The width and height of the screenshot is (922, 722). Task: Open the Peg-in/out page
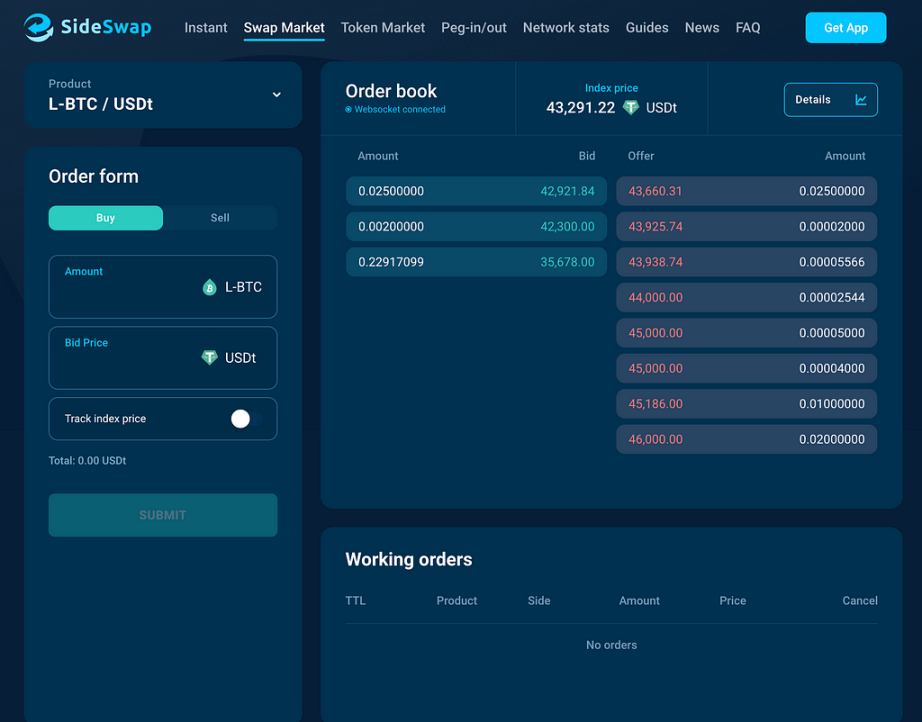[474, 28]
